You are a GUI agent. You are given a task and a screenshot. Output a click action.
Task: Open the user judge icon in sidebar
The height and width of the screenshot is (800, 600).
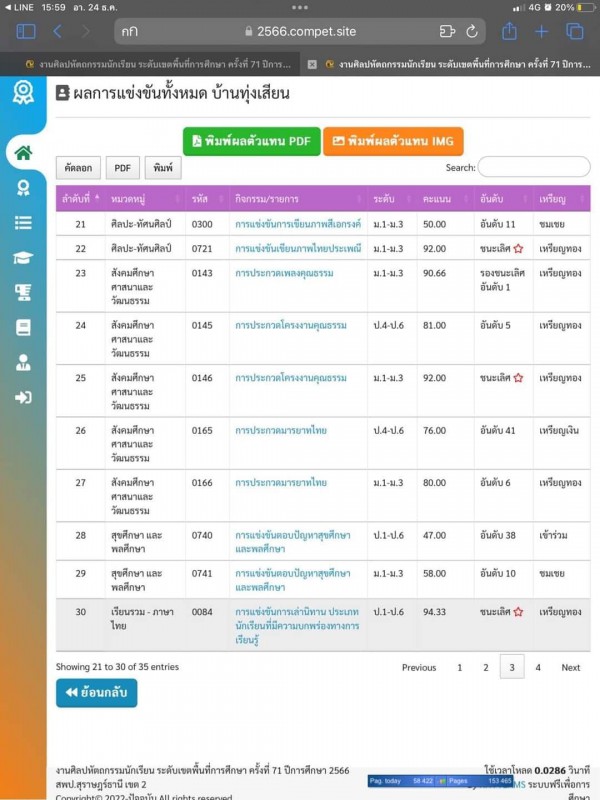pyautogui.click(x=23, y=362)
